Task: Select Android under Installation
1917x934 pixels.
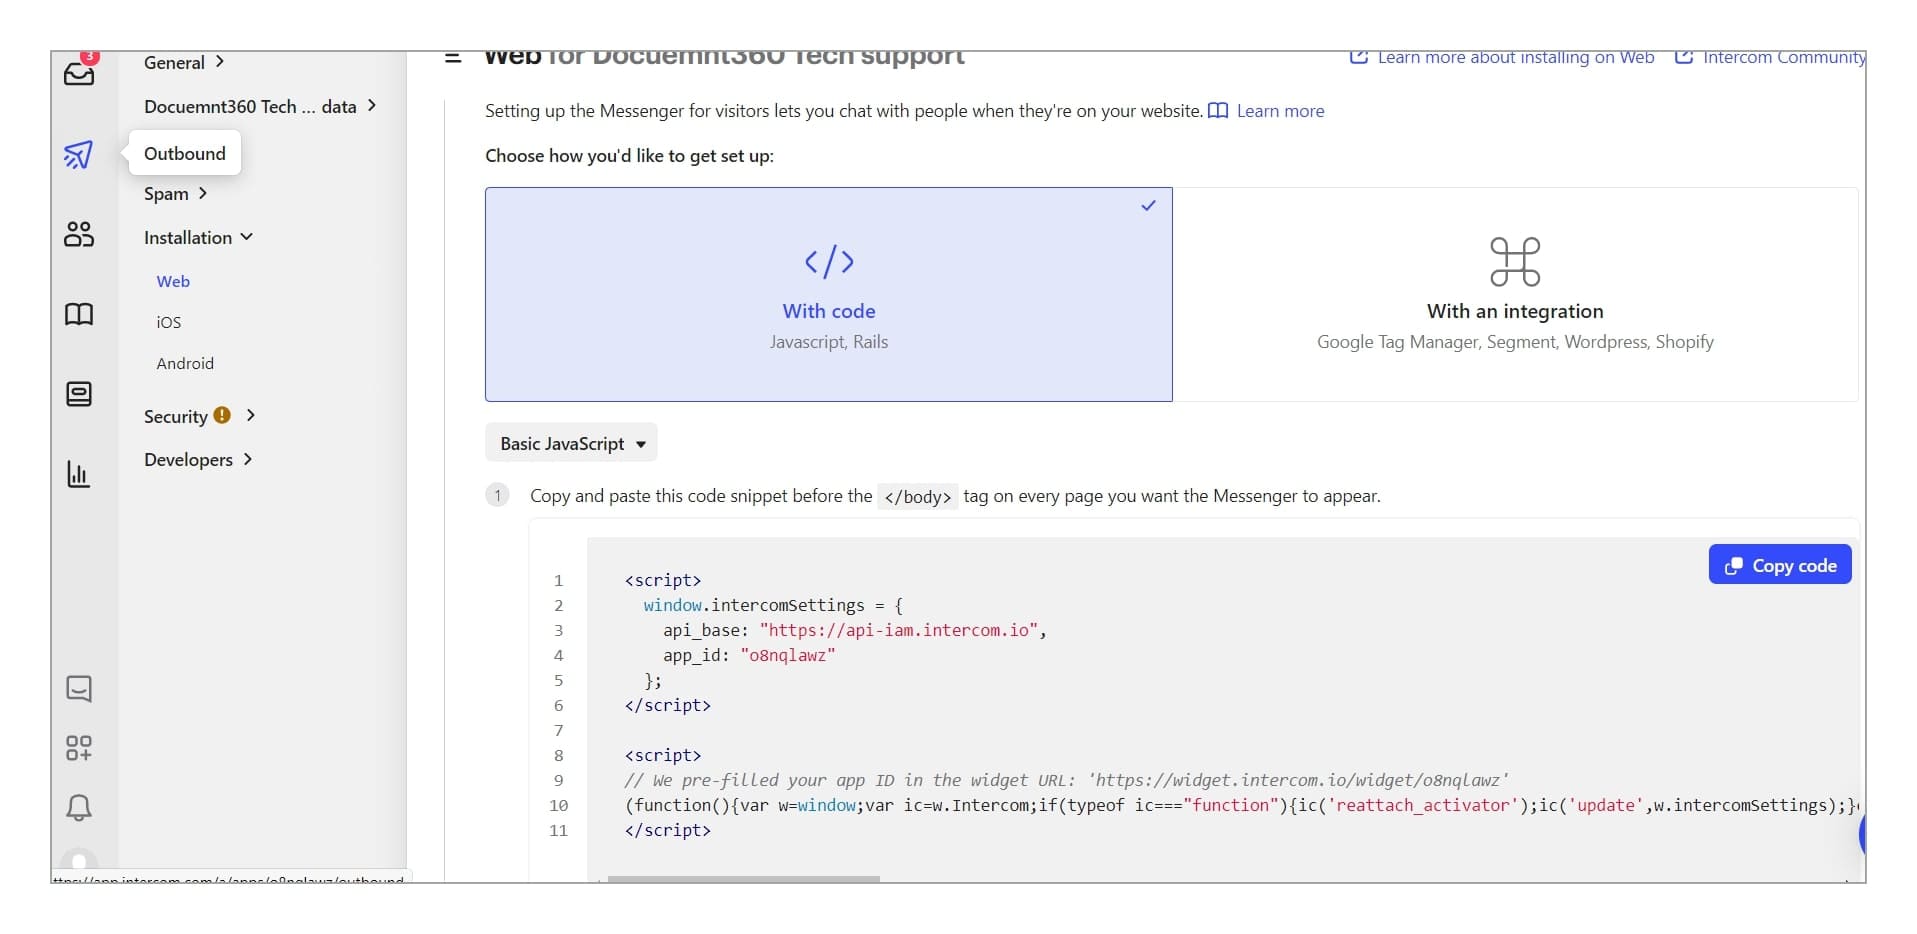Action: 185,363
